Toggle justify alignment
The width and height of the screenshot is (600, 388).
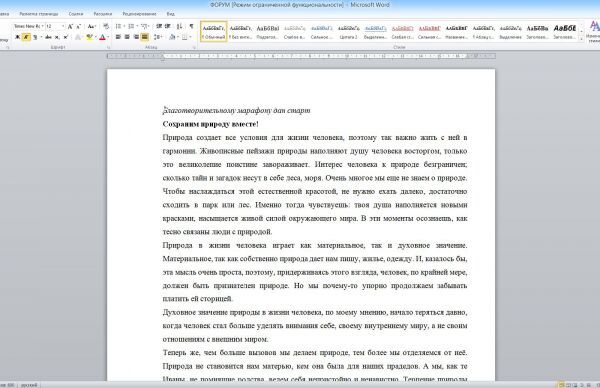pos(145,37)
